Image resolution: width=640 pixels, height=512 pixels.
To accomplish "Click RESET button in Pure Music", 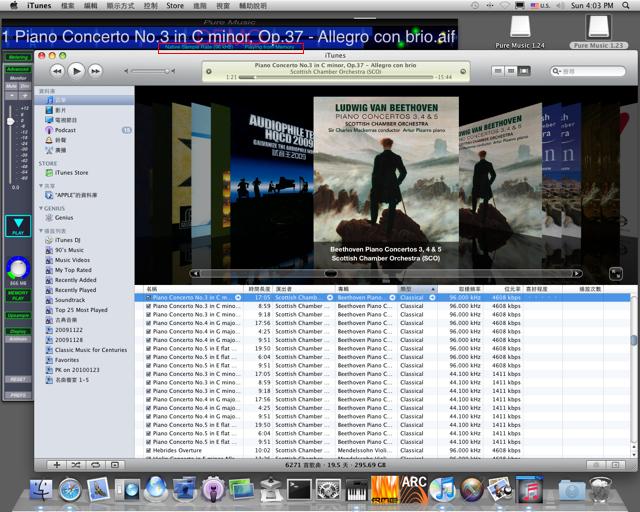I will click(18, 379).
